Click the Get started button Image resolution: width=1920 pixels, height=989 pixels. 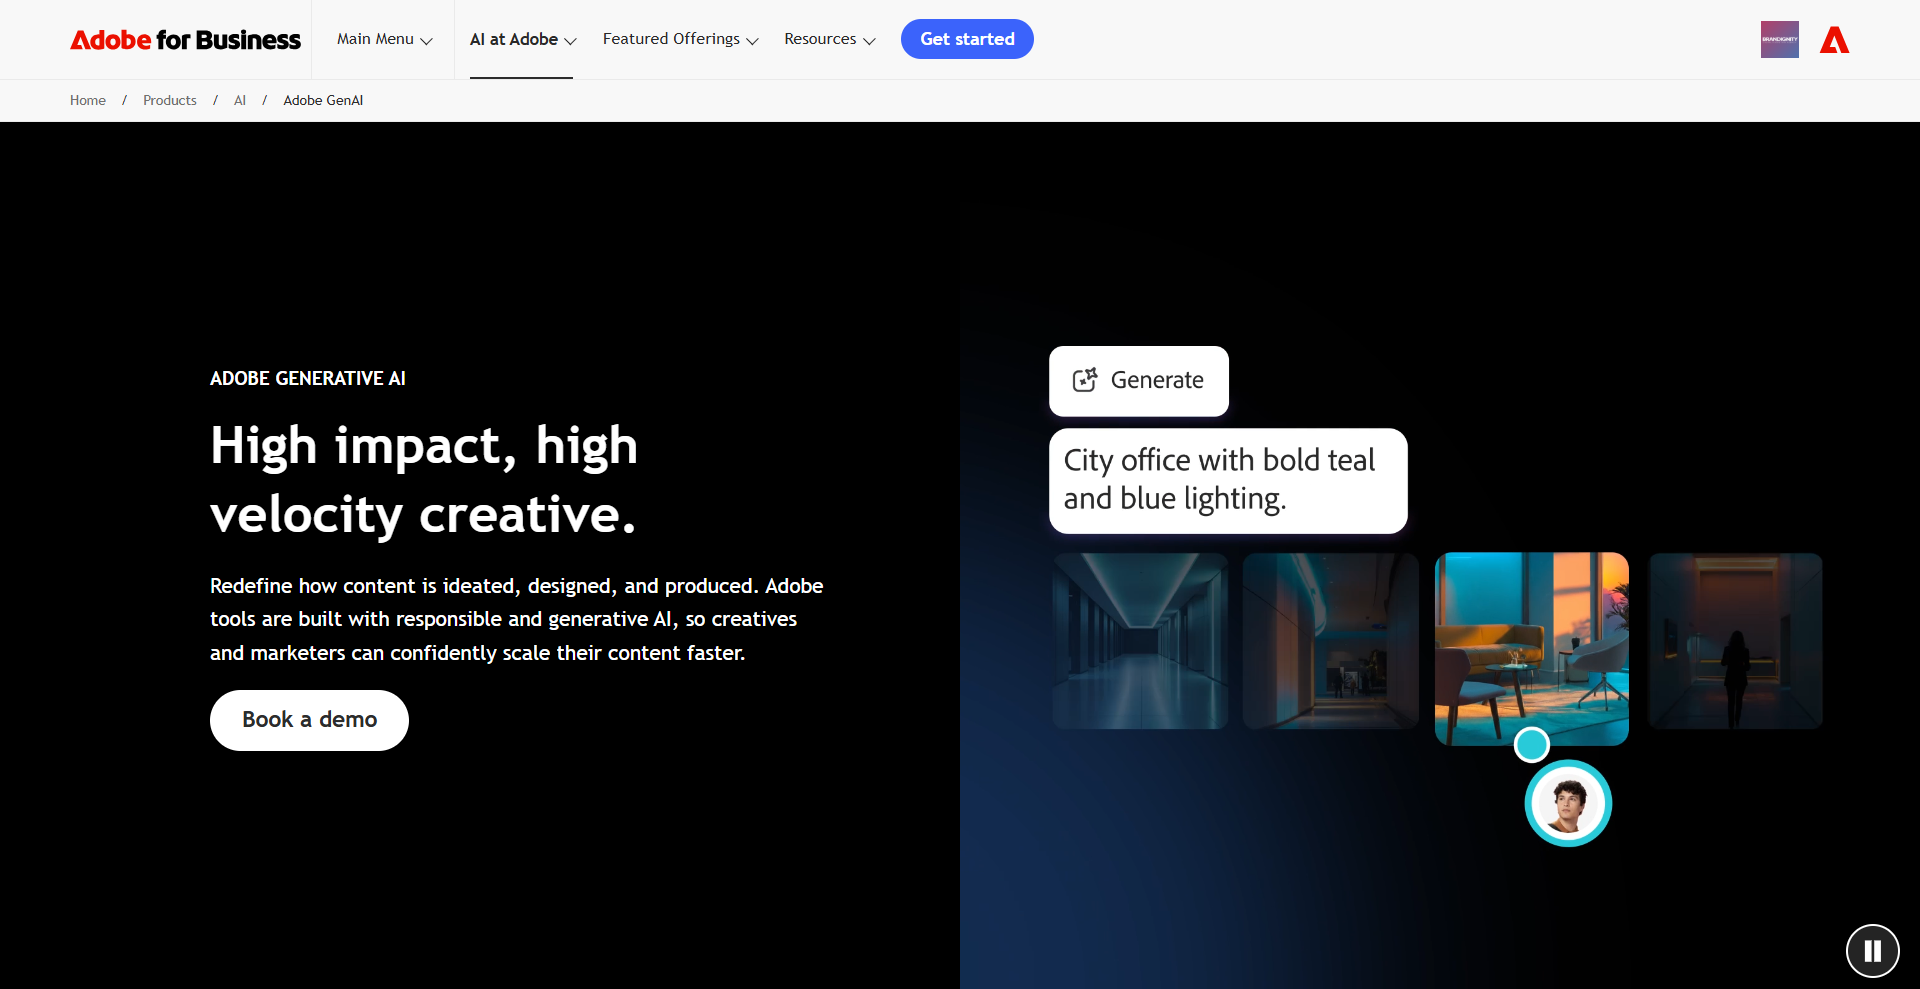tap(967, 39)
